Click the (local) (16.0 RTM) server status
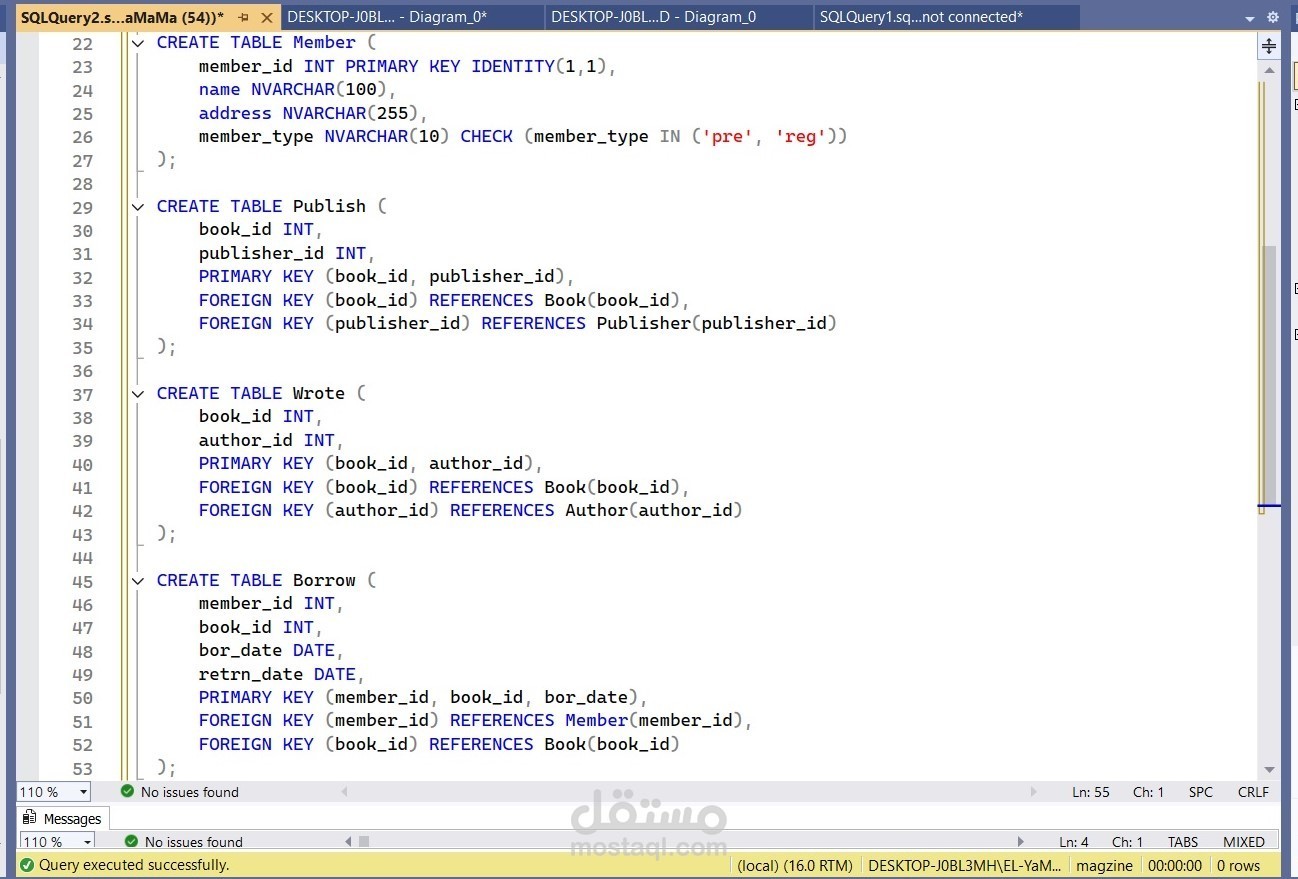 (x=795, y=866)
